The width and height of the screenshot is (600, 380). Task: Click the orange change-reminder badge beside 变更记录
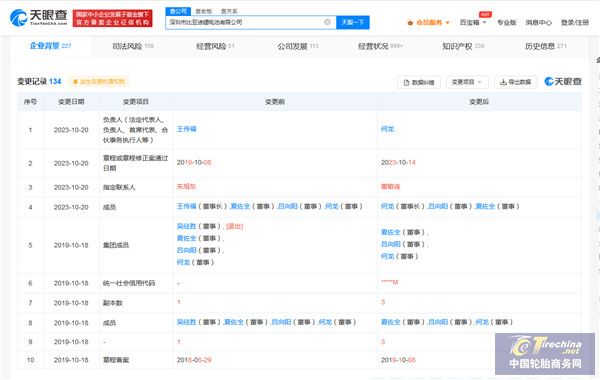(x=99, y=82)
